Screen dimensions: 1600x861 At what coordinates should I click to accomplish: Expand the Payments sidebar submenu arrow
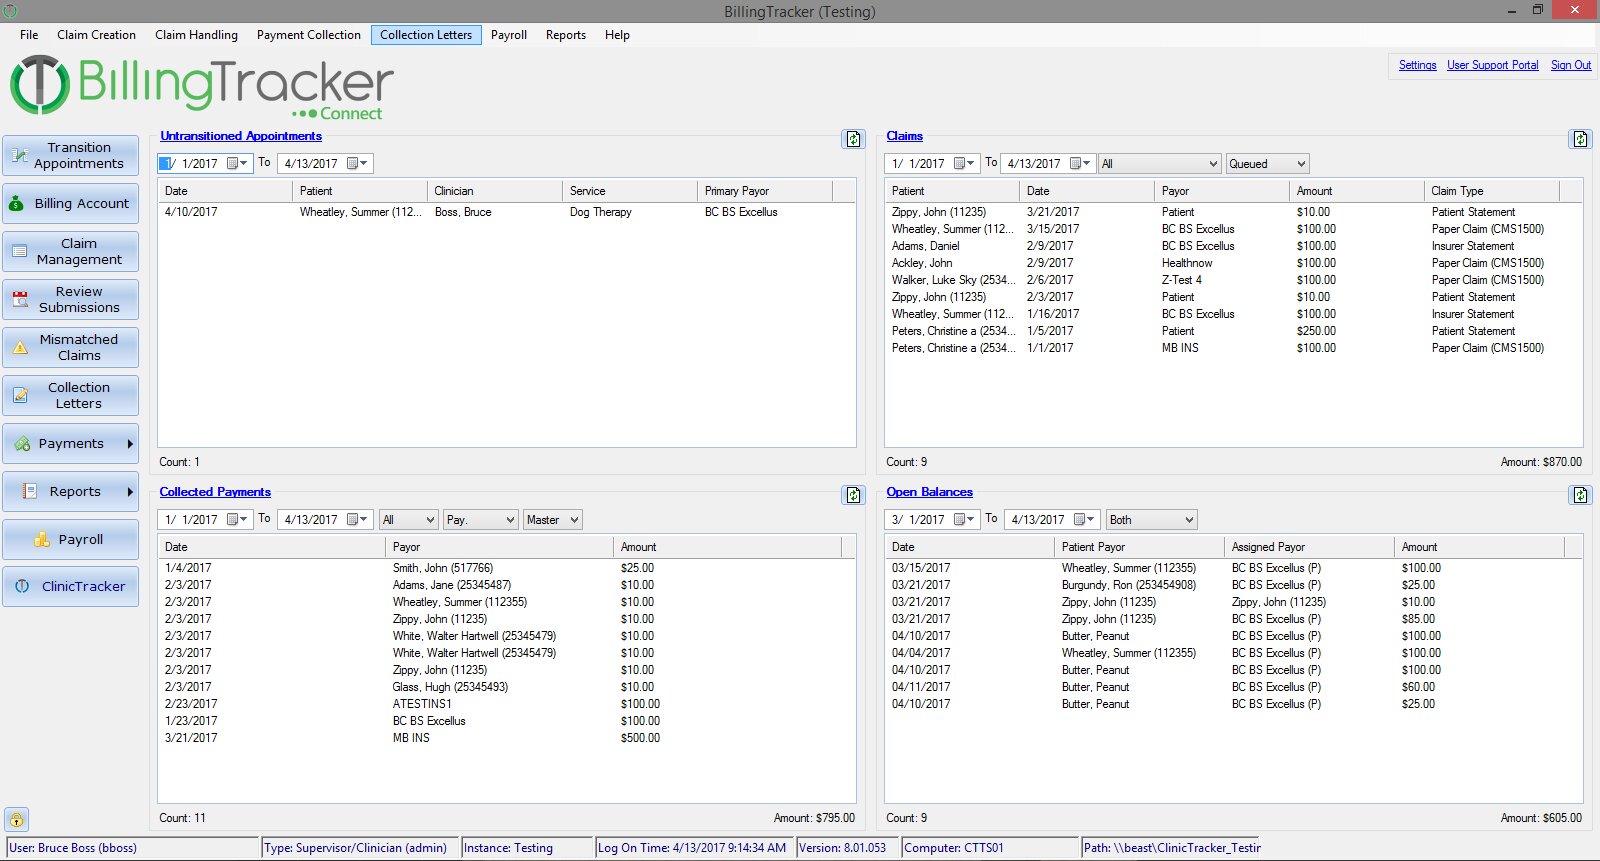coord(129,444)
